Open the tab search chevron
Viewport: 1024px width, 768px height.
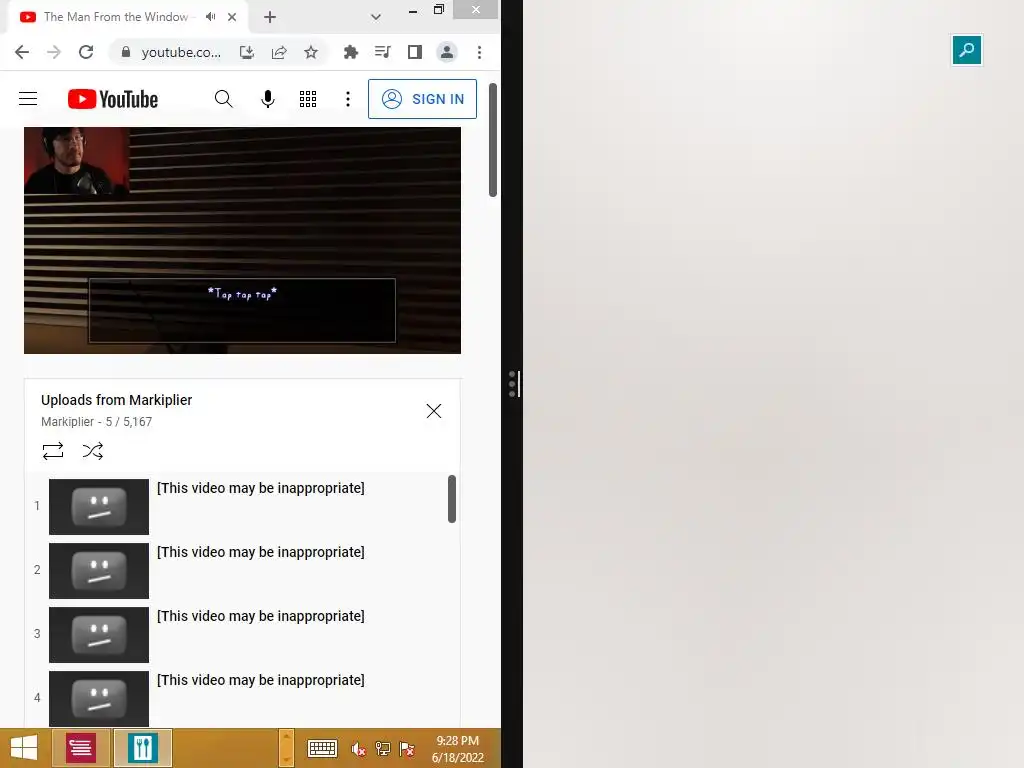coord(376,17)
